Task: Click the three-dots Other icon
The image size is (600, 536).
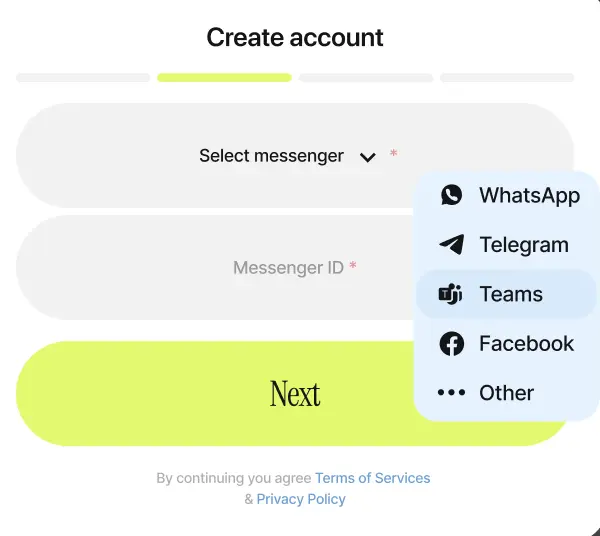Action: click(x=452, y=393)
